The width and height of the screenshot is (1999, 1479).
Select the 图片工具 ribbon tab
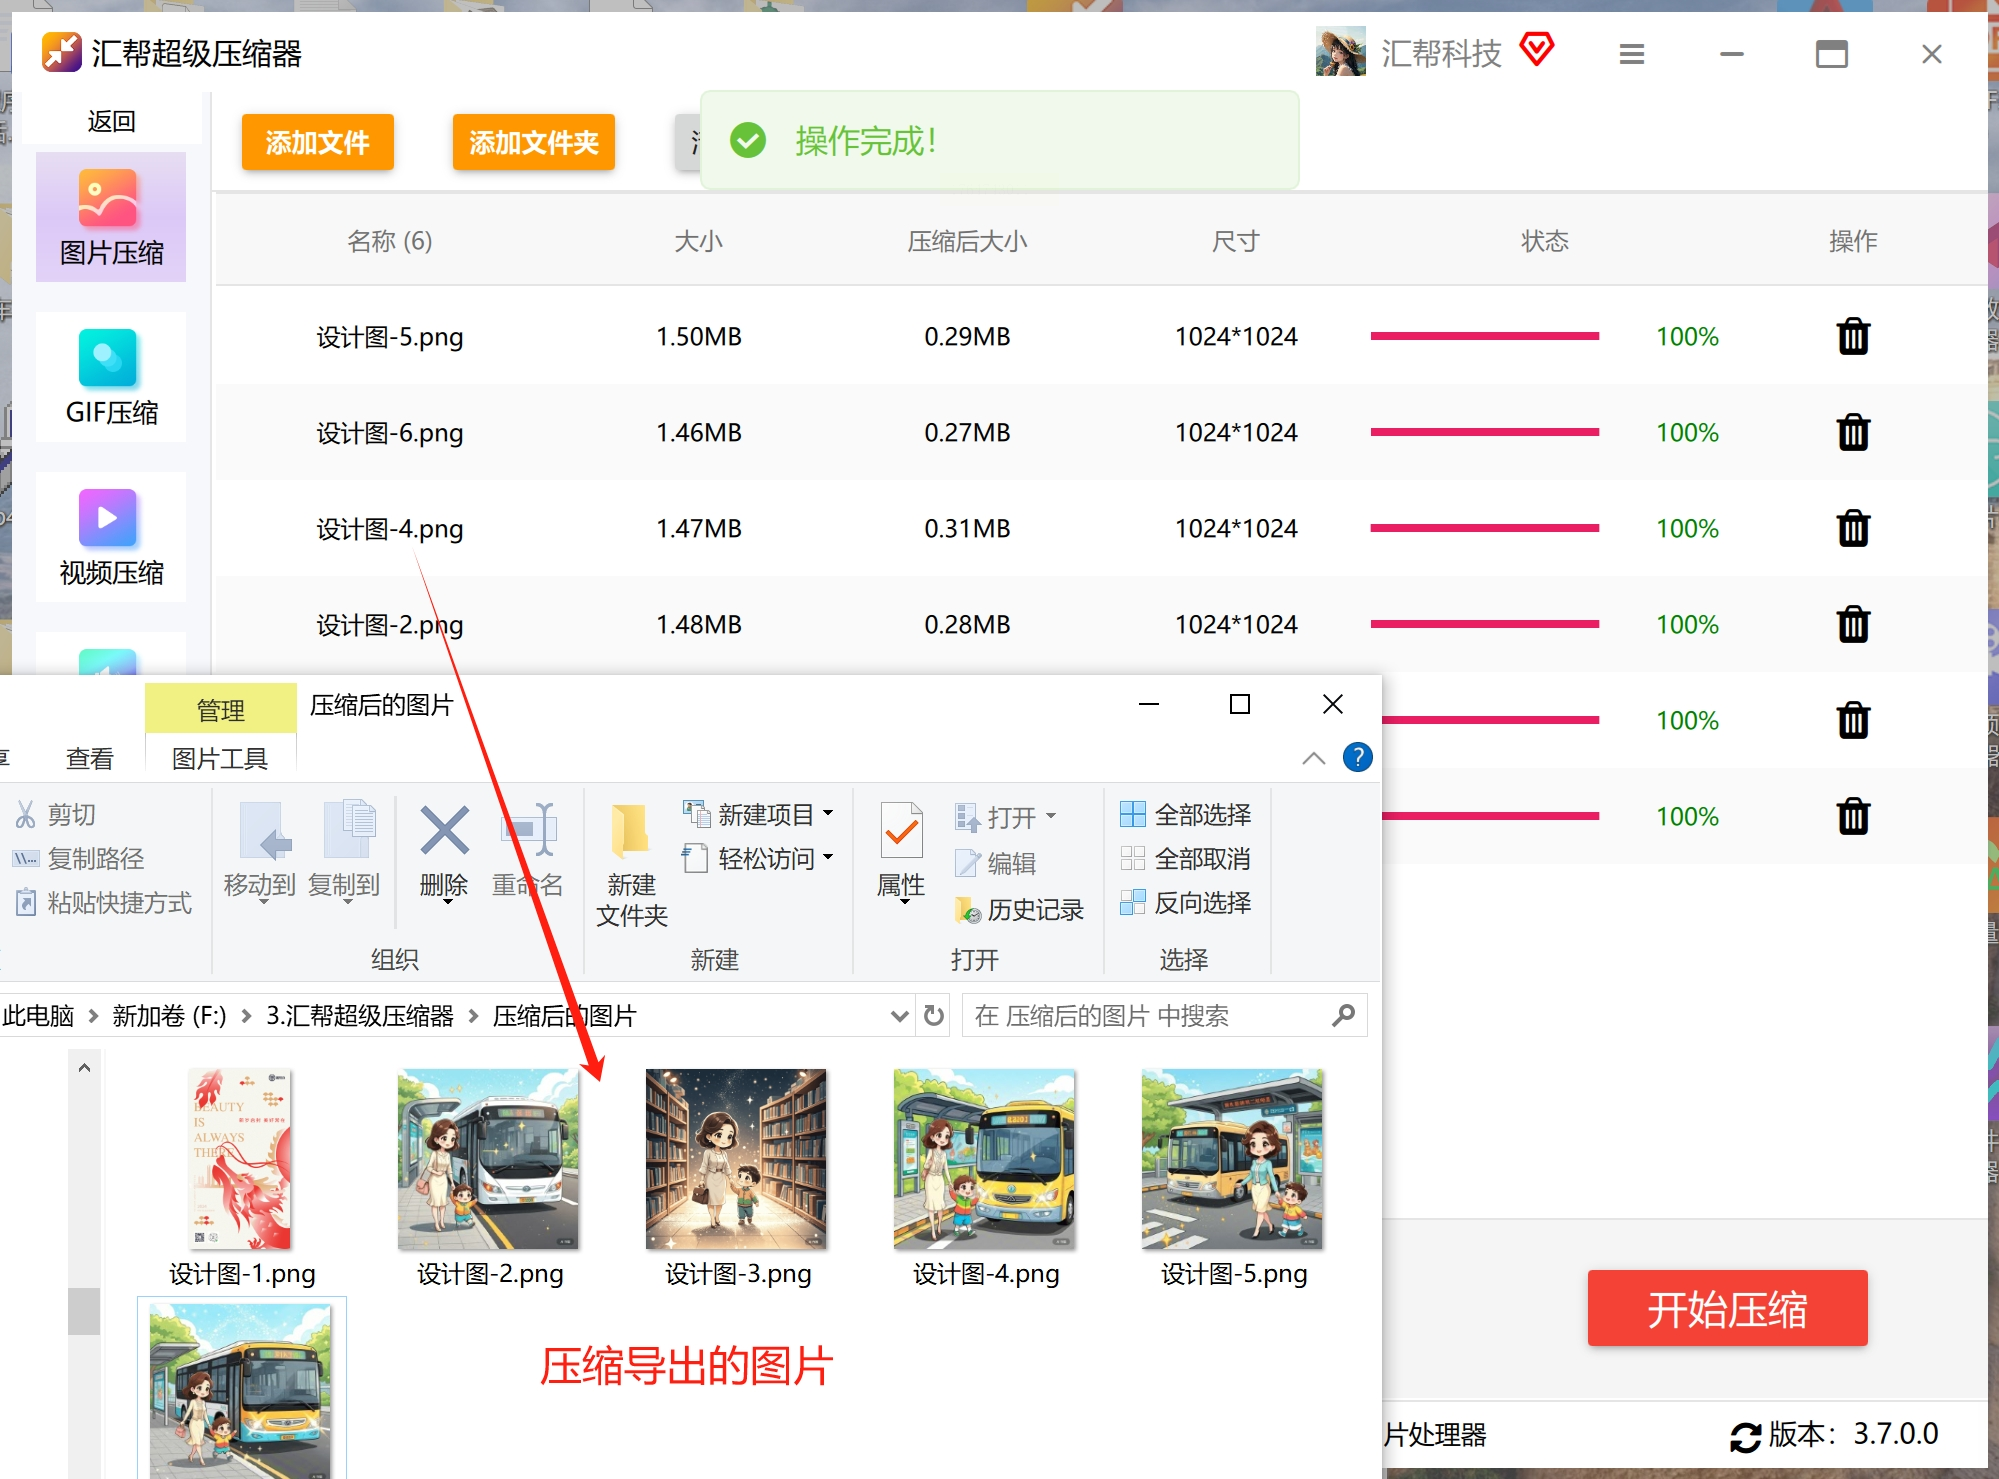coord(220,759)
